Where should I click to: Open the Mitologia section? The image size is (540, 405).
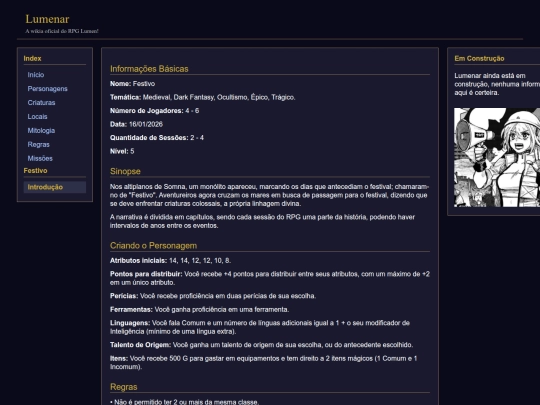click(41, 131)
